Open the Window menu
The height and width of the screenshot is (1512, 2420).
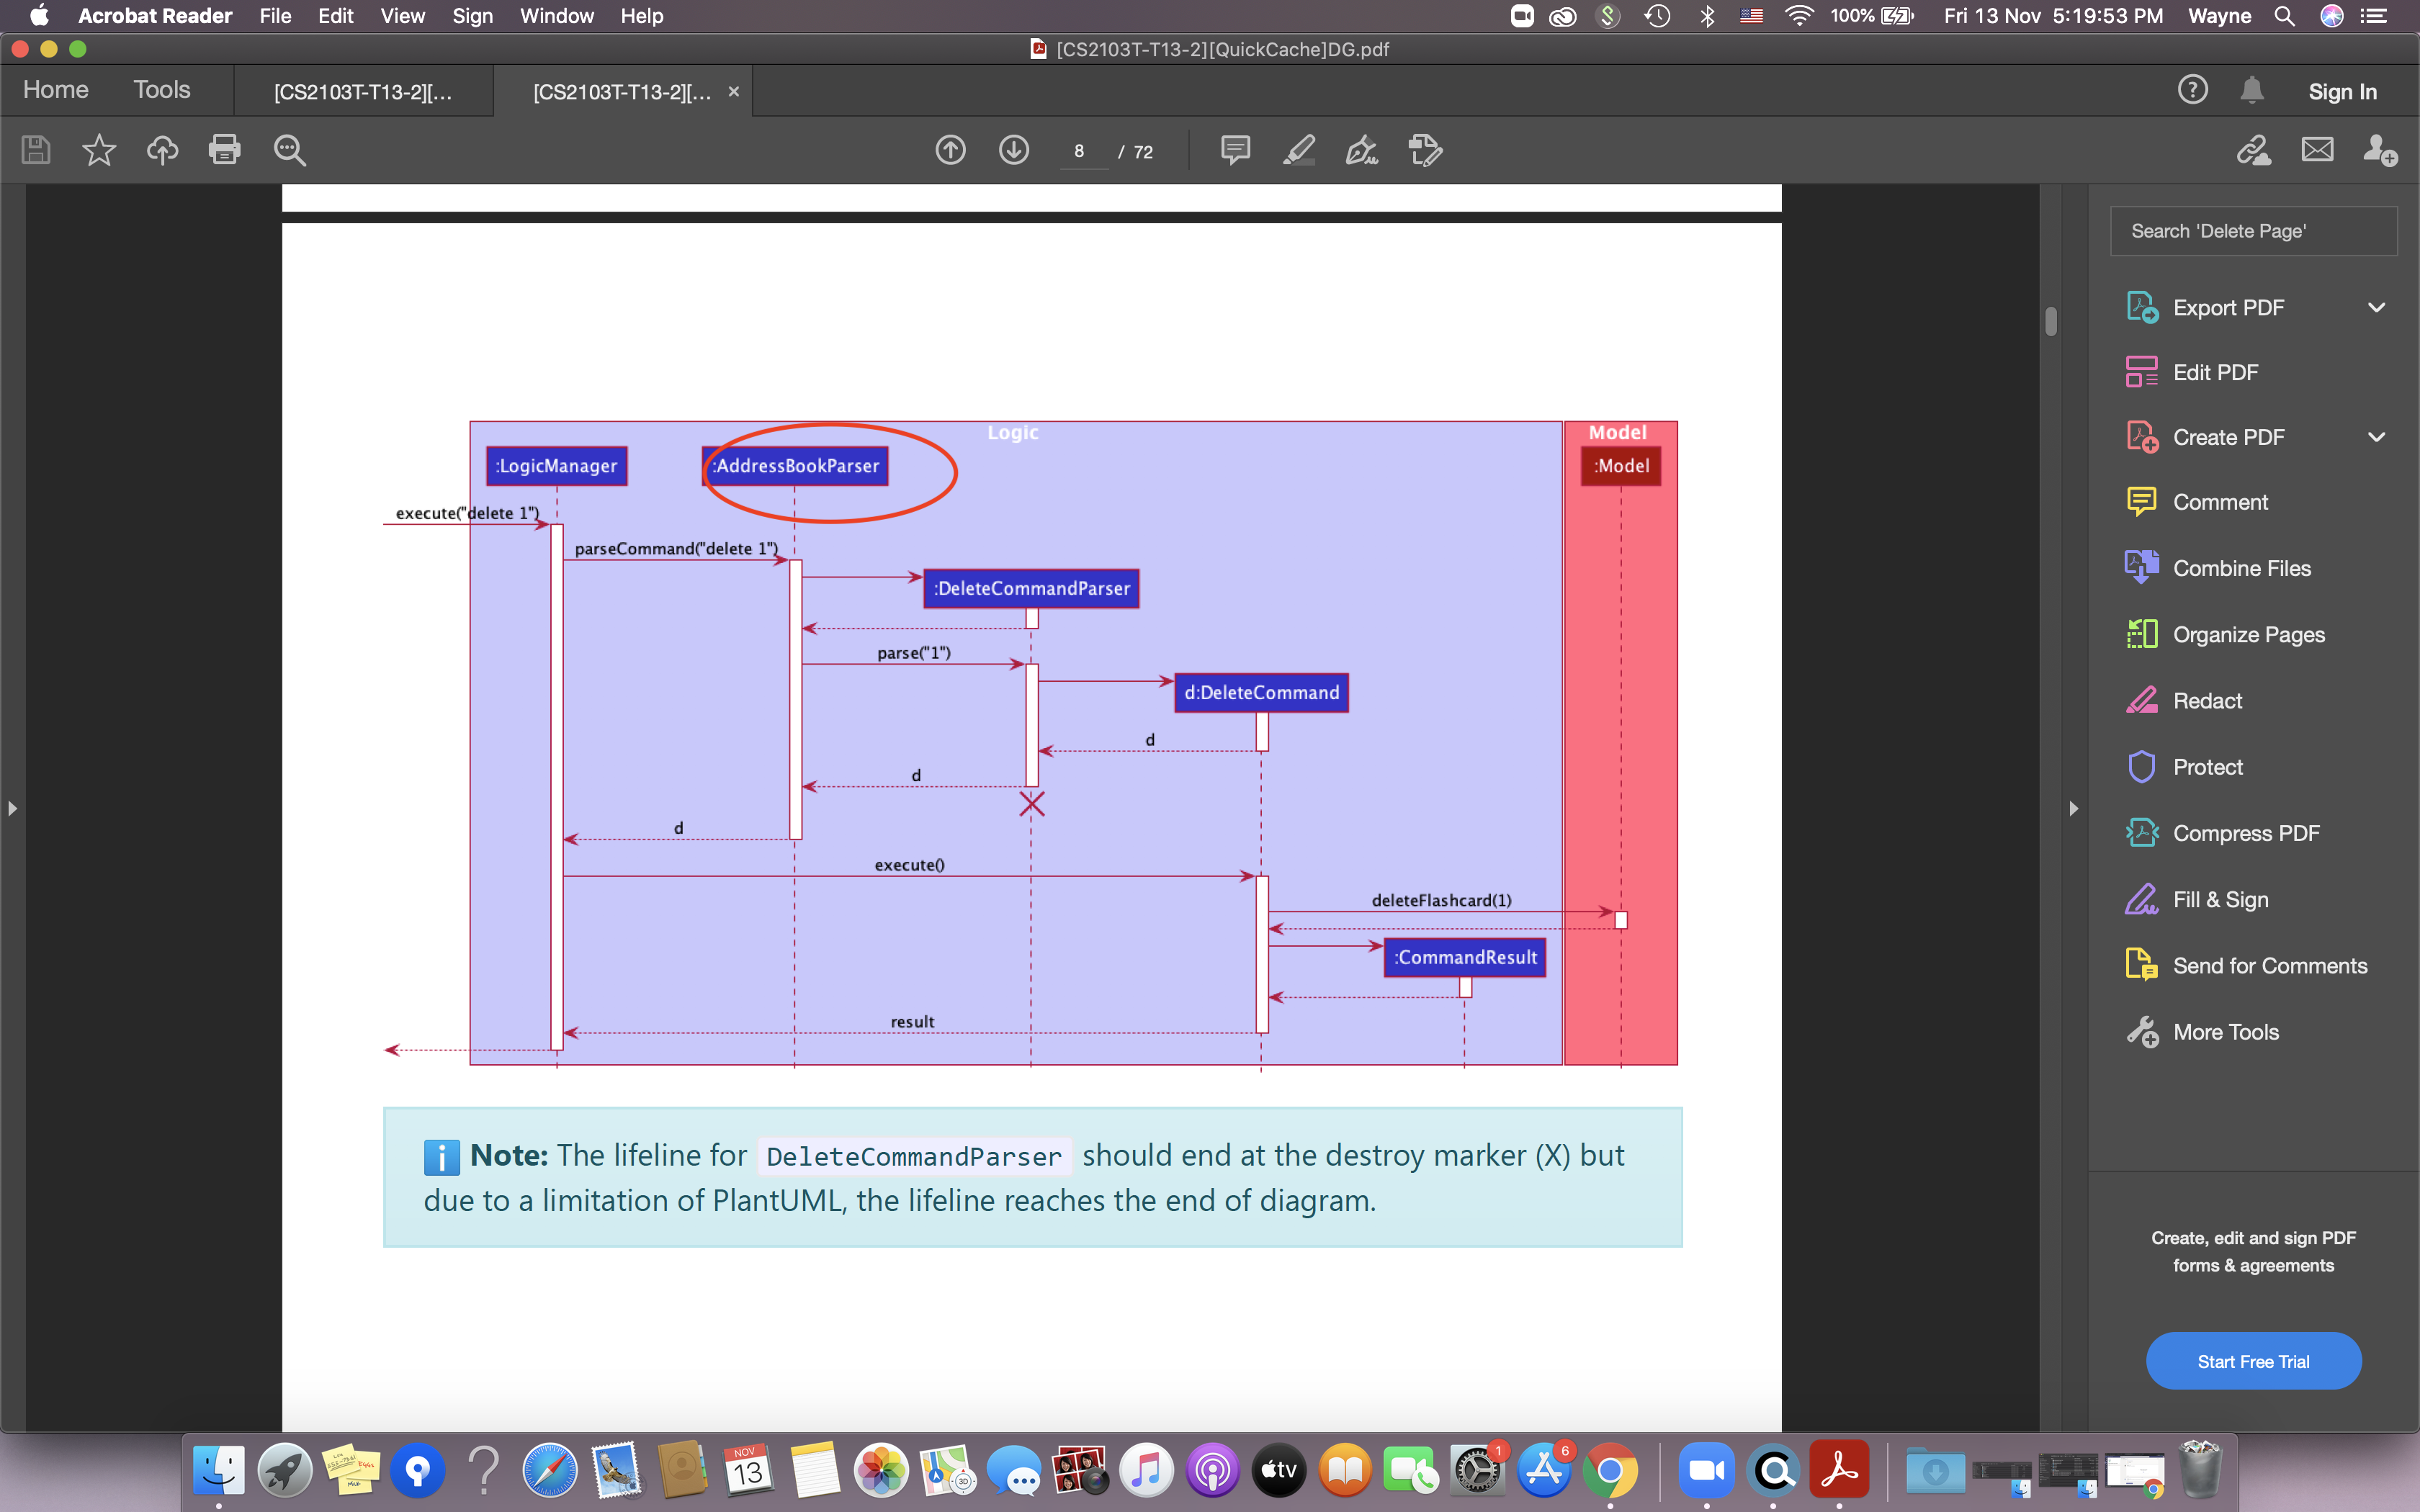[x=556, y=16]
